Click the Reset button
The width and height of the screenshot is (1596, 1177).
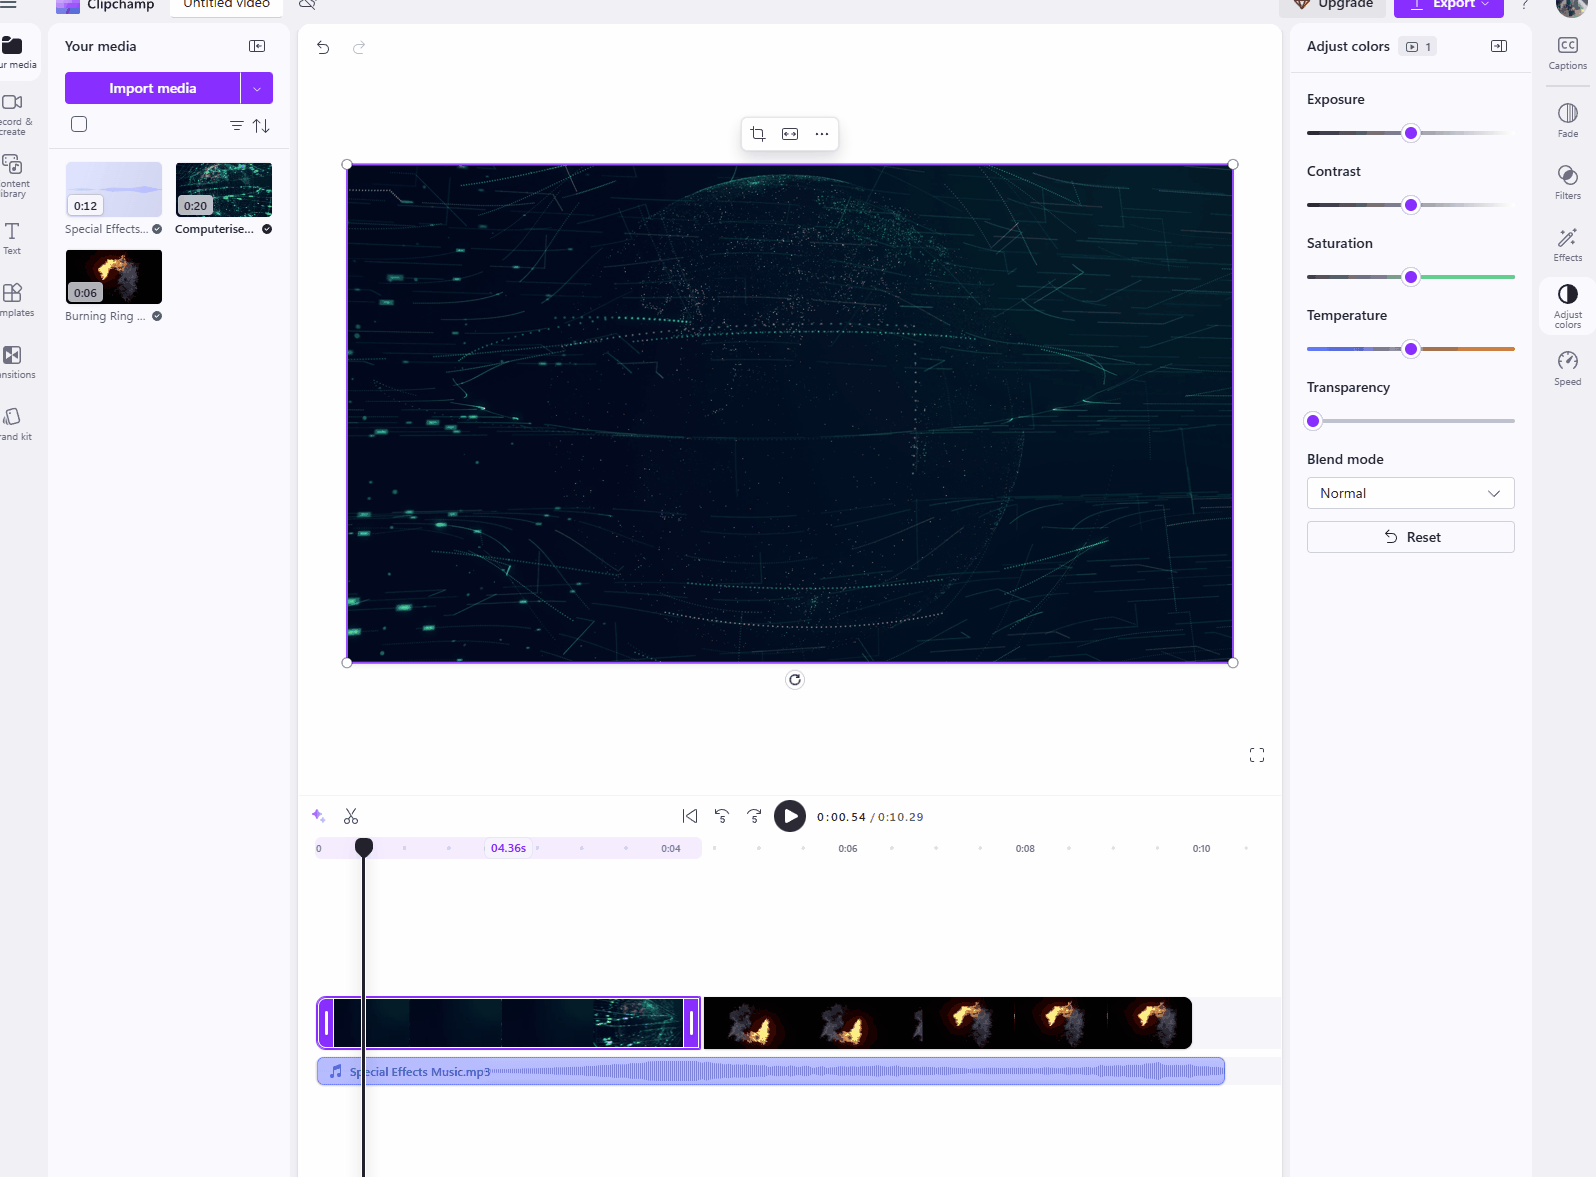(1410, 538)
